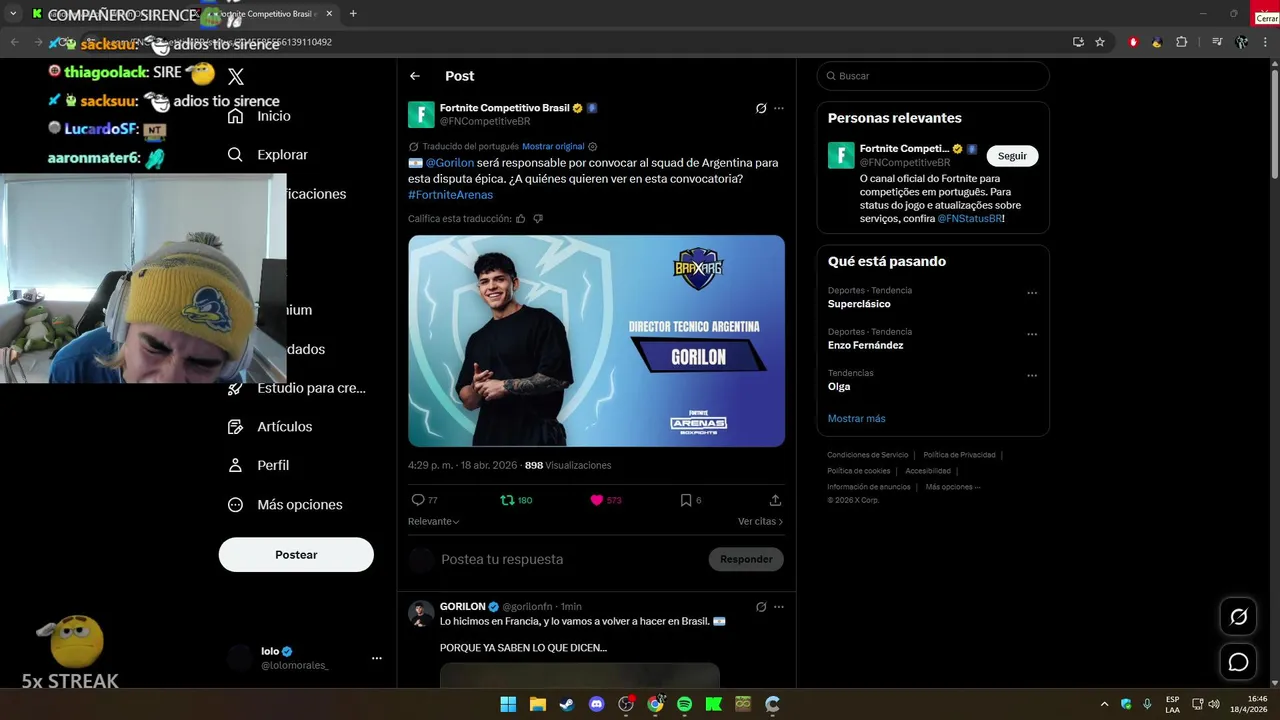Click Grok icon on GORILON reply
This screenshot has height=720, width=1280.
click(761, 607)
